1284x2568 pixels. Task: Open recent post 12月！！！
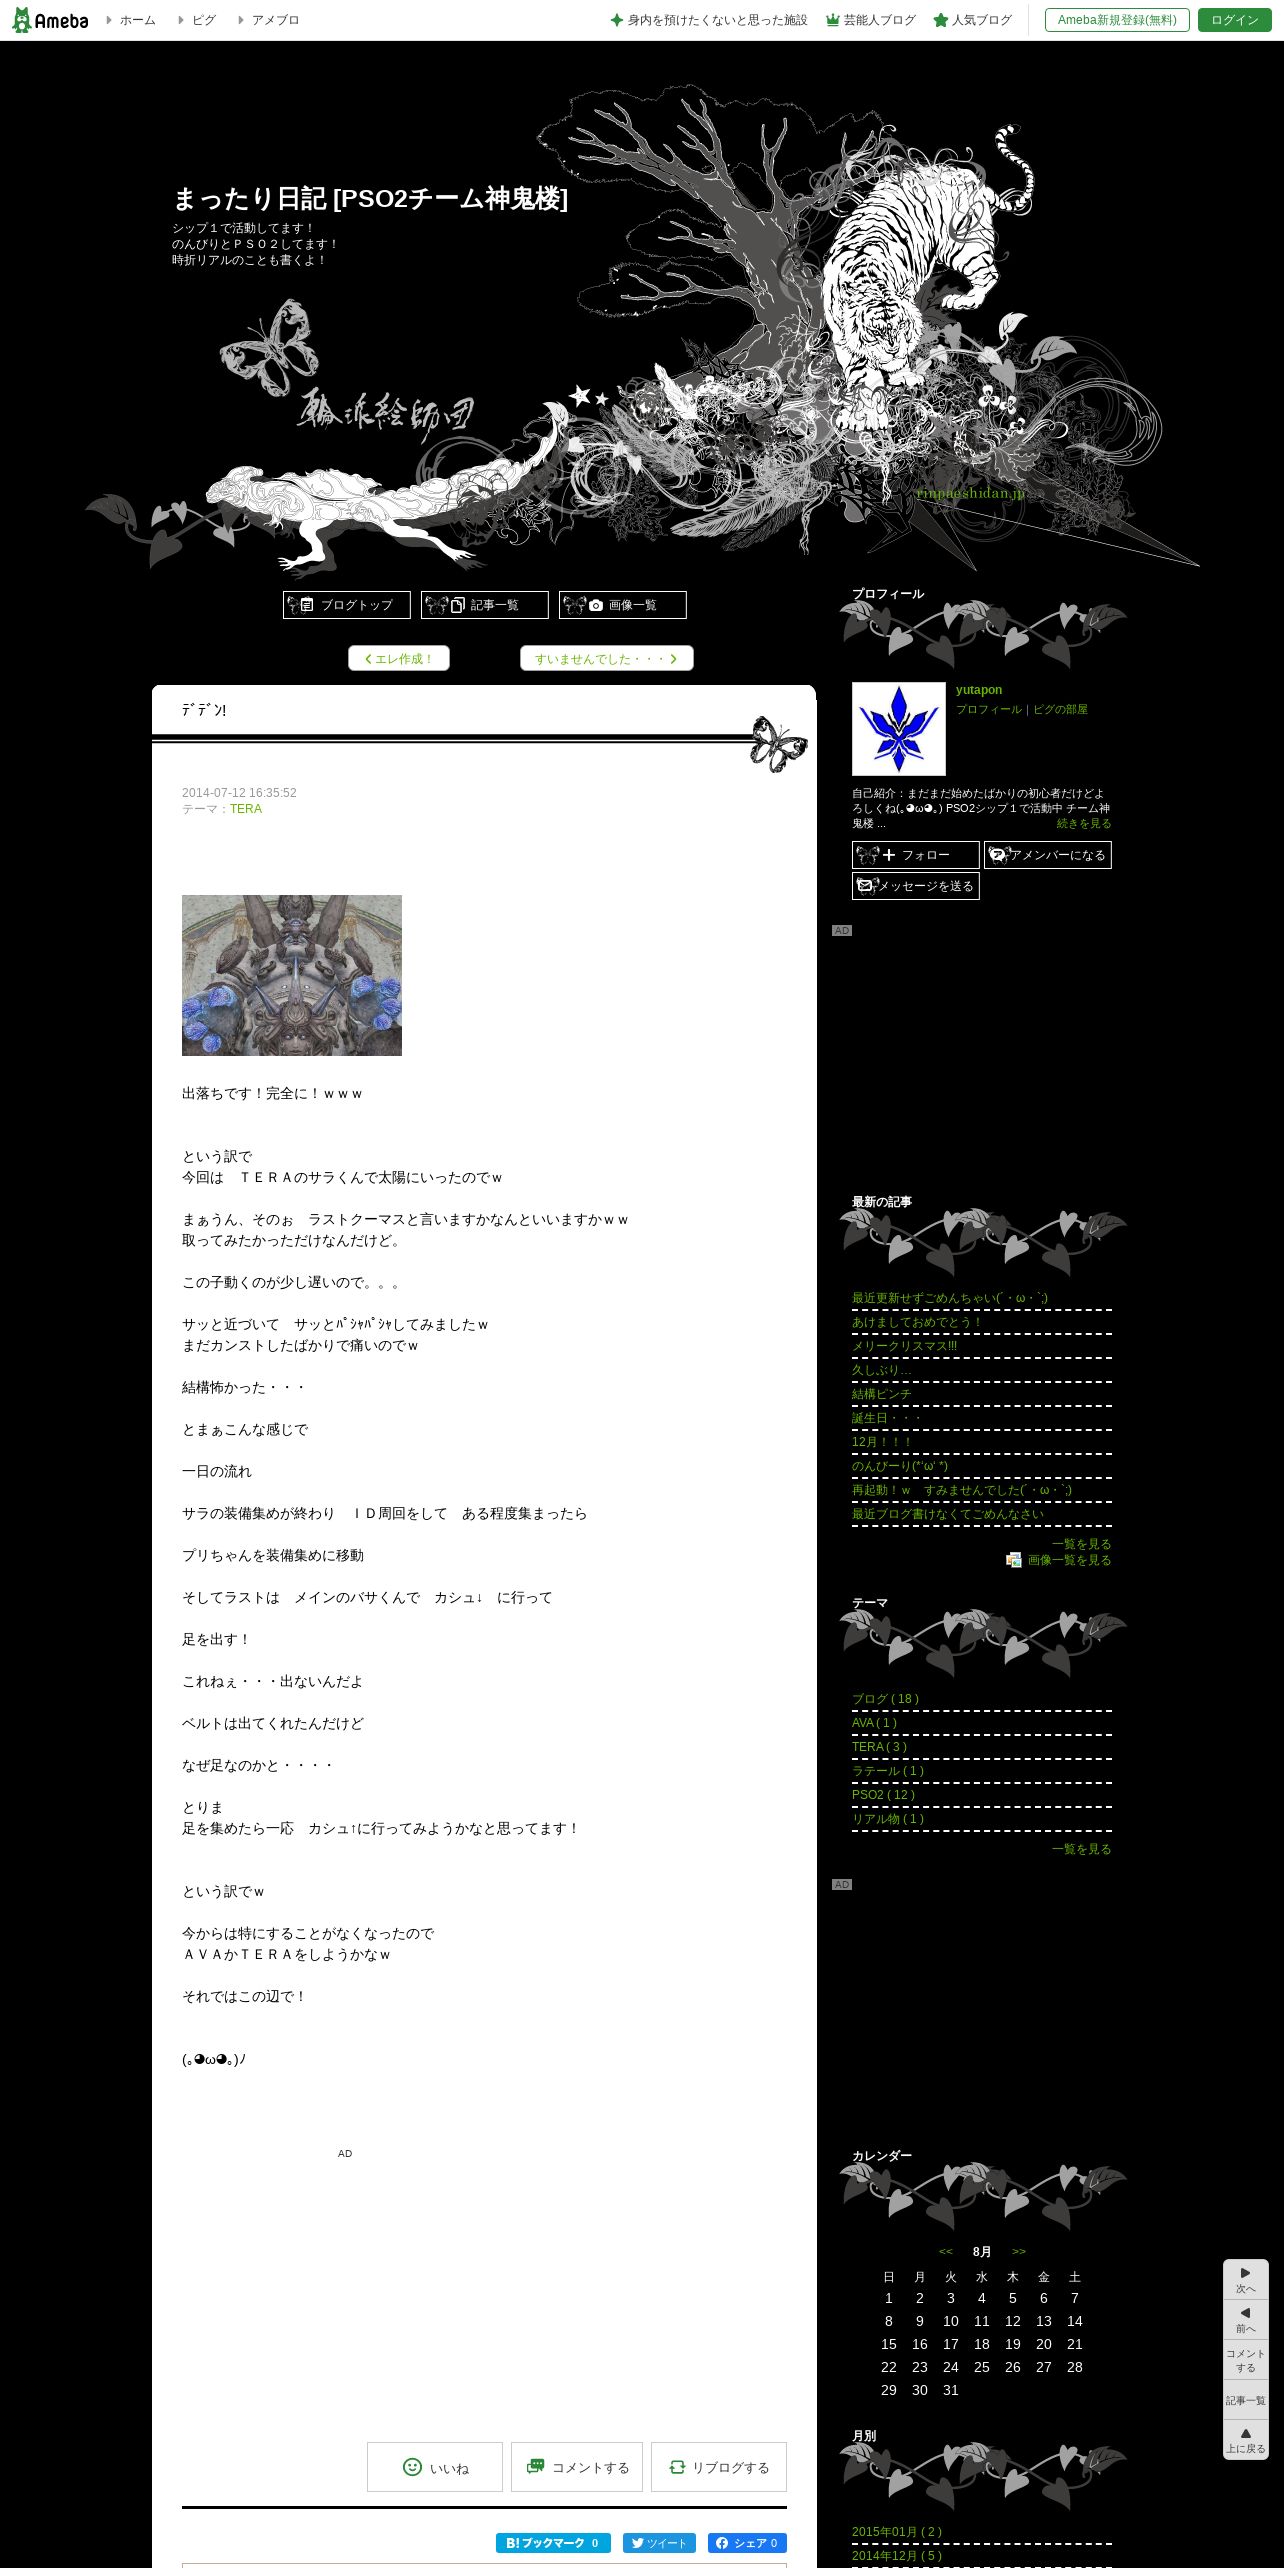[883, 1442]
